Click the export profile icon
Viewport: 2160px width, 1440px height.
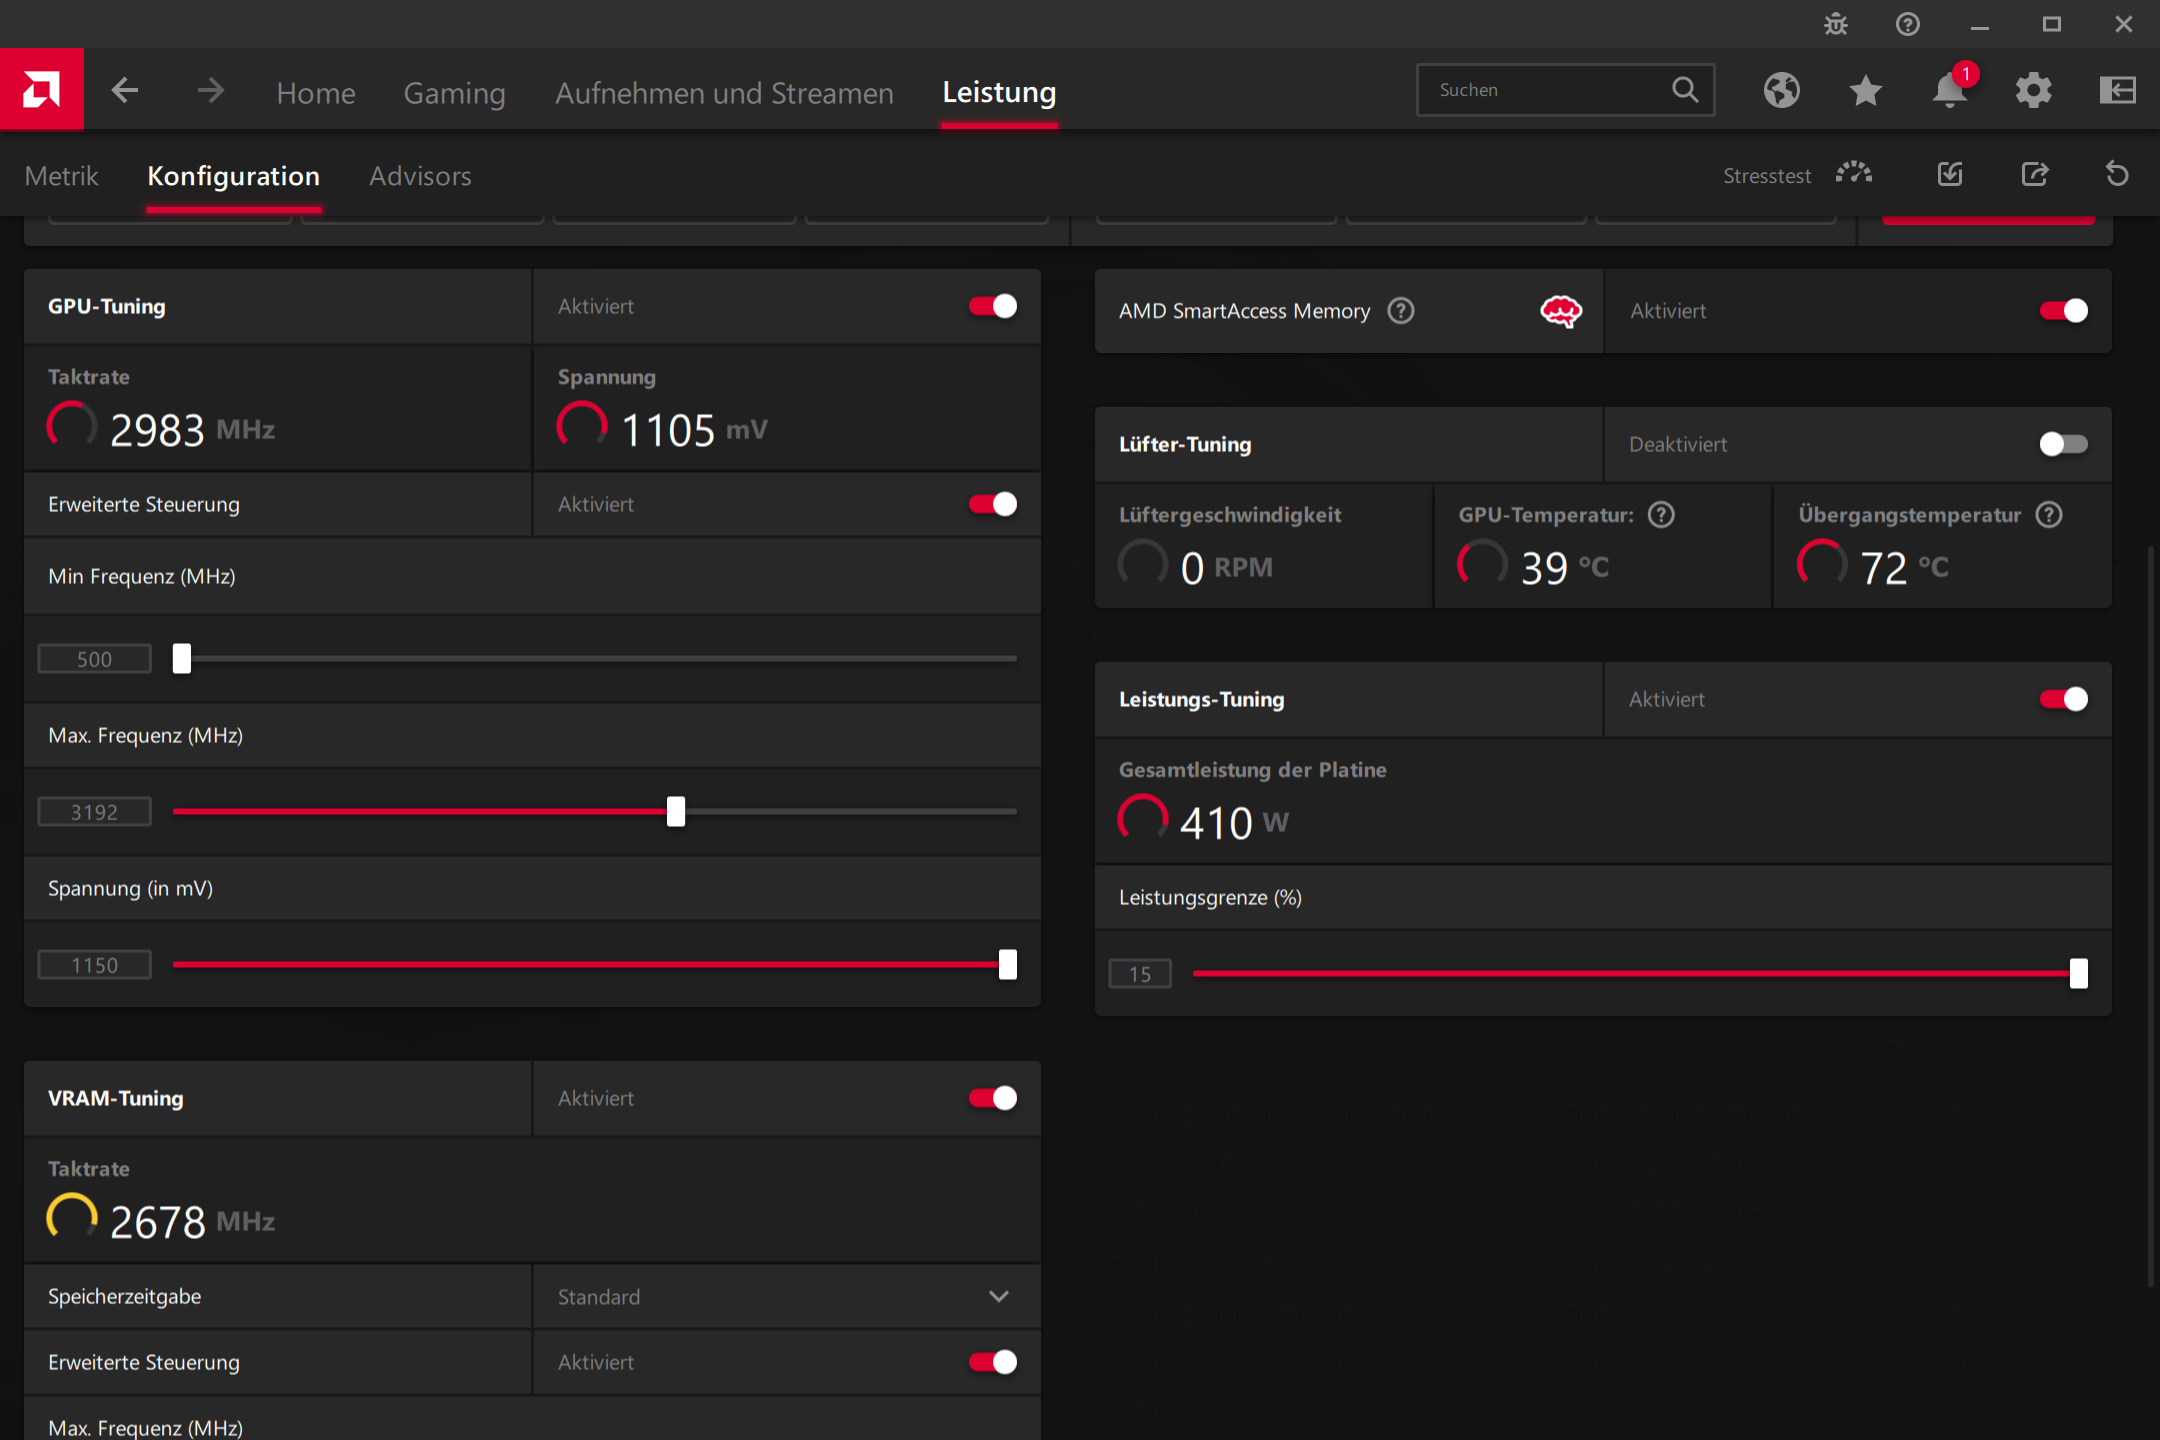pyautogui.click(x=2034, y=174)
